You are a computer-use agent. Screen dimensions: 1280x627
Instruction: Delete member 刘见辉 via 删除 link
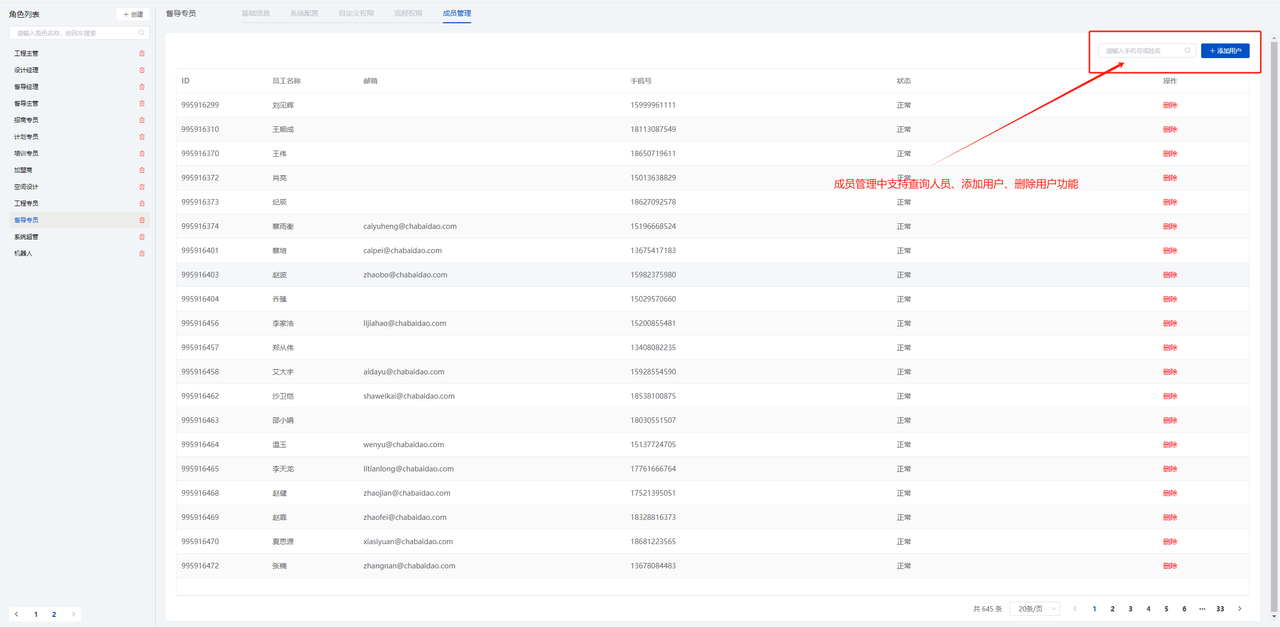[x=1170, y=105]
